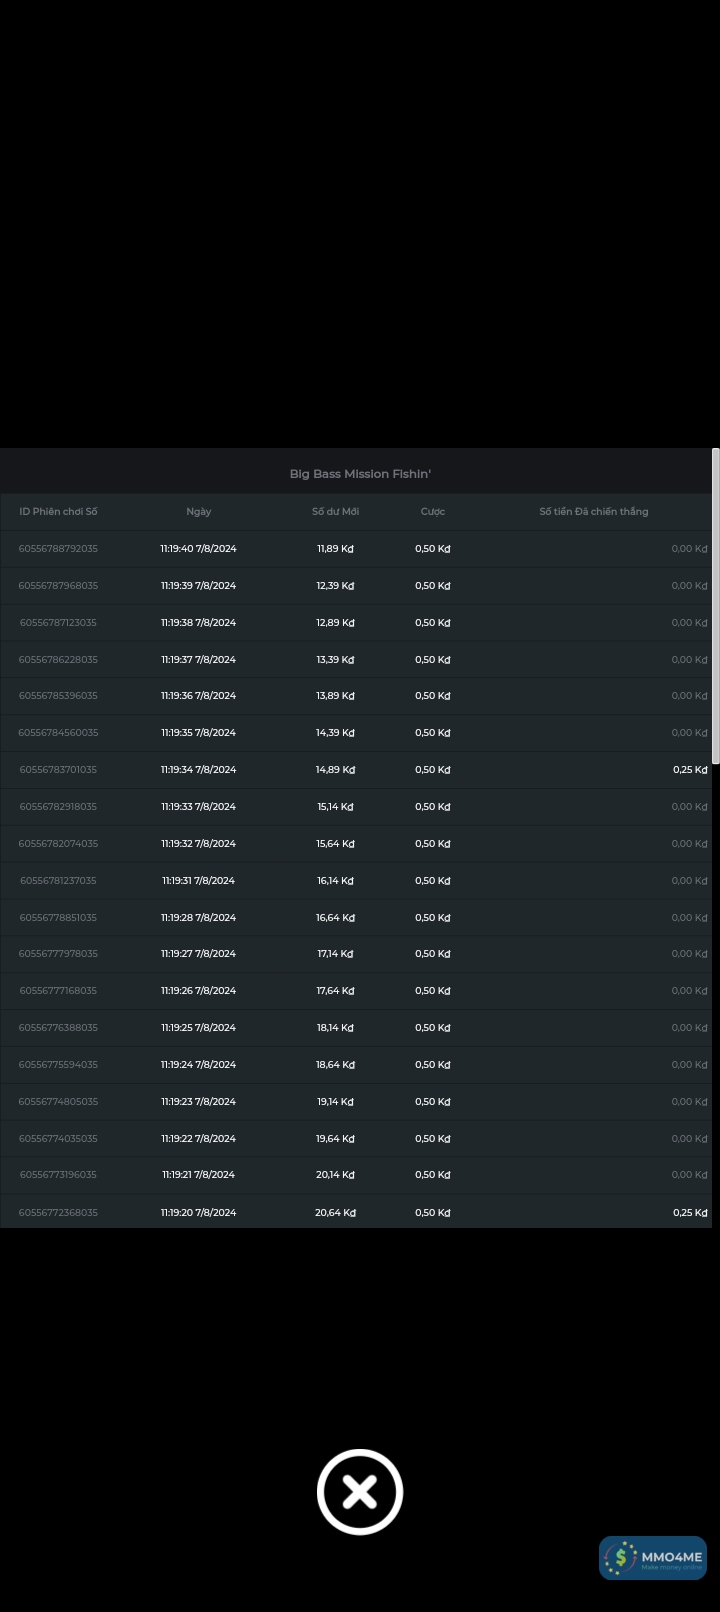Click the 11:19:39 7/8/2024 date entry
Viewport: 720px width, 1612px height.
(198, 586)
